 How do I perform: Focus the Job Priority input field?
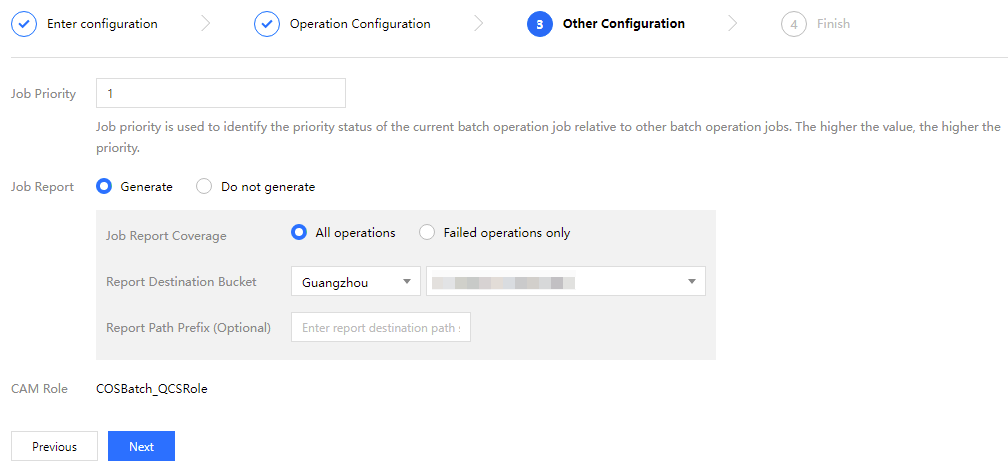(220, 93)
